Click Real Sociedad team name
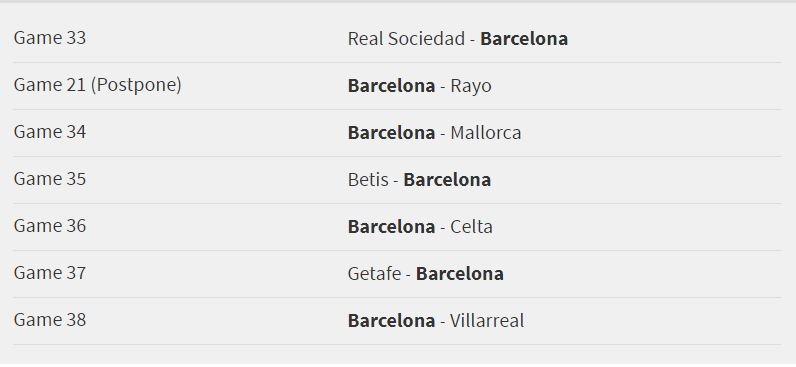Screen dimensions: 796x367 coord(407,39)
